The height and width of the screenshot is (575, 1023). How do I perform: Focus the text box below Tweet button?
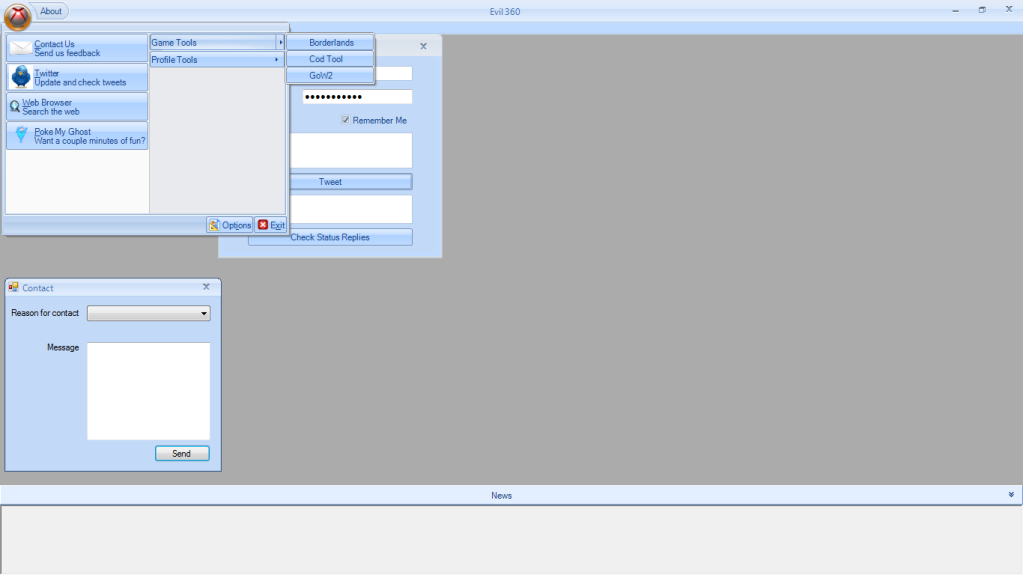[x=350, y=210]
